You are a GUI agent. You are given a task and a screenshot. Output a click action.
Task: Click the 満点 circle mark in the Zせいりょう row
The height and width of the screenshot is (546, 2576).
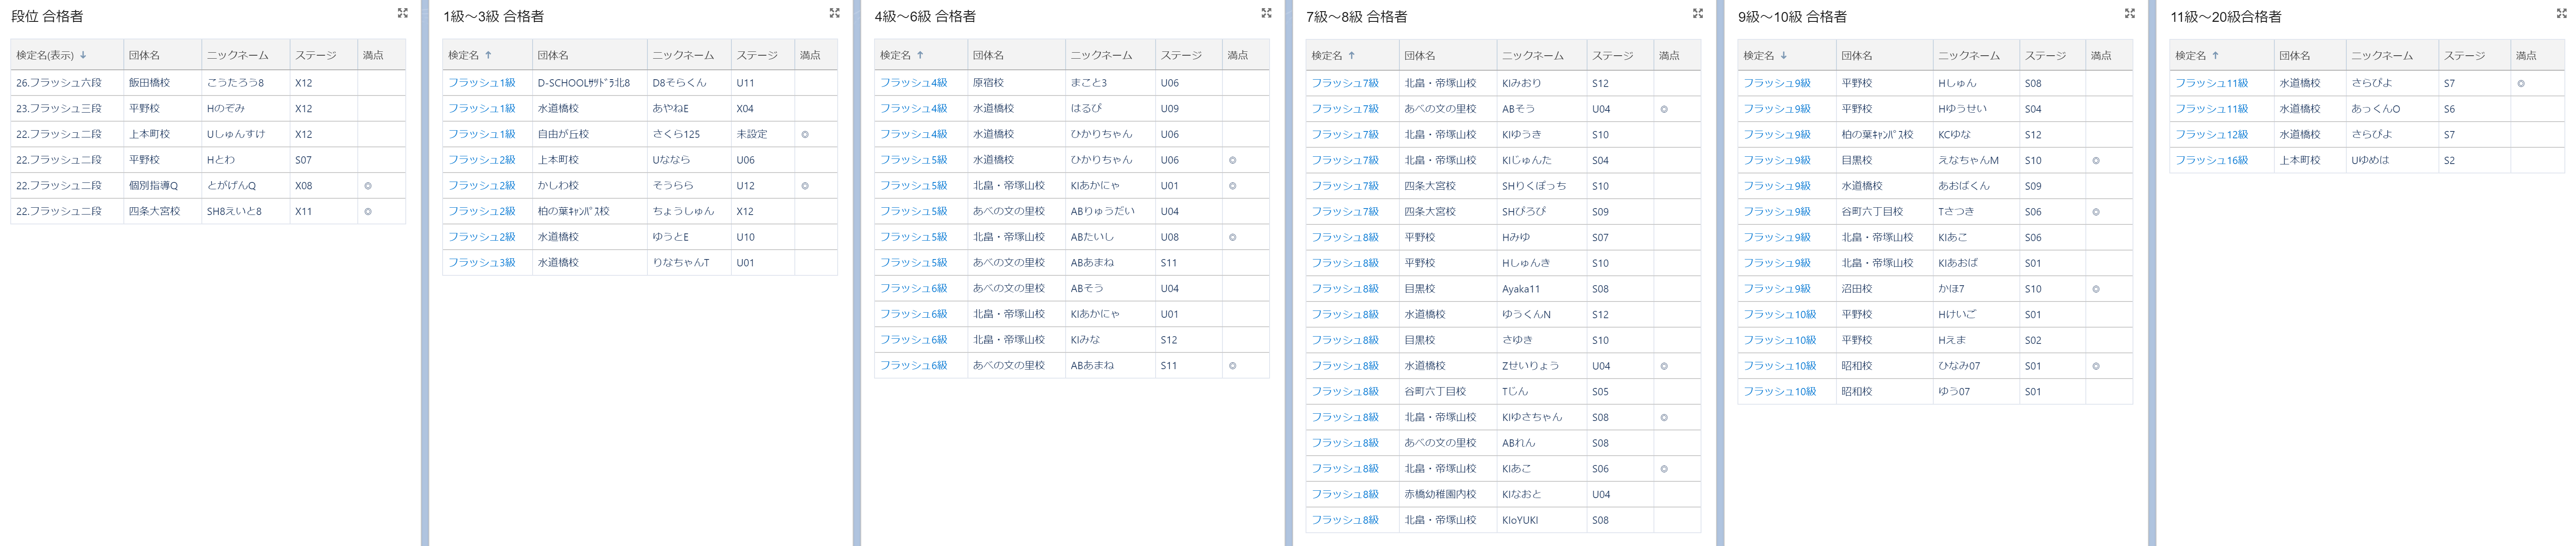(1664, 366)
